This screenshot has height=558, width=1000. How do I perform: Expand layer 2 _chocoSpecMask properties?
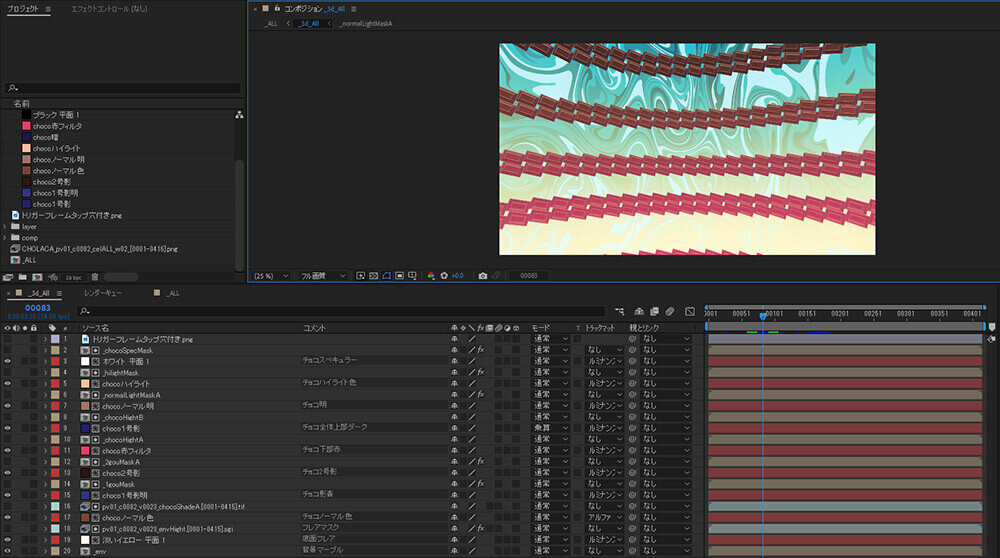click(45, 350)
